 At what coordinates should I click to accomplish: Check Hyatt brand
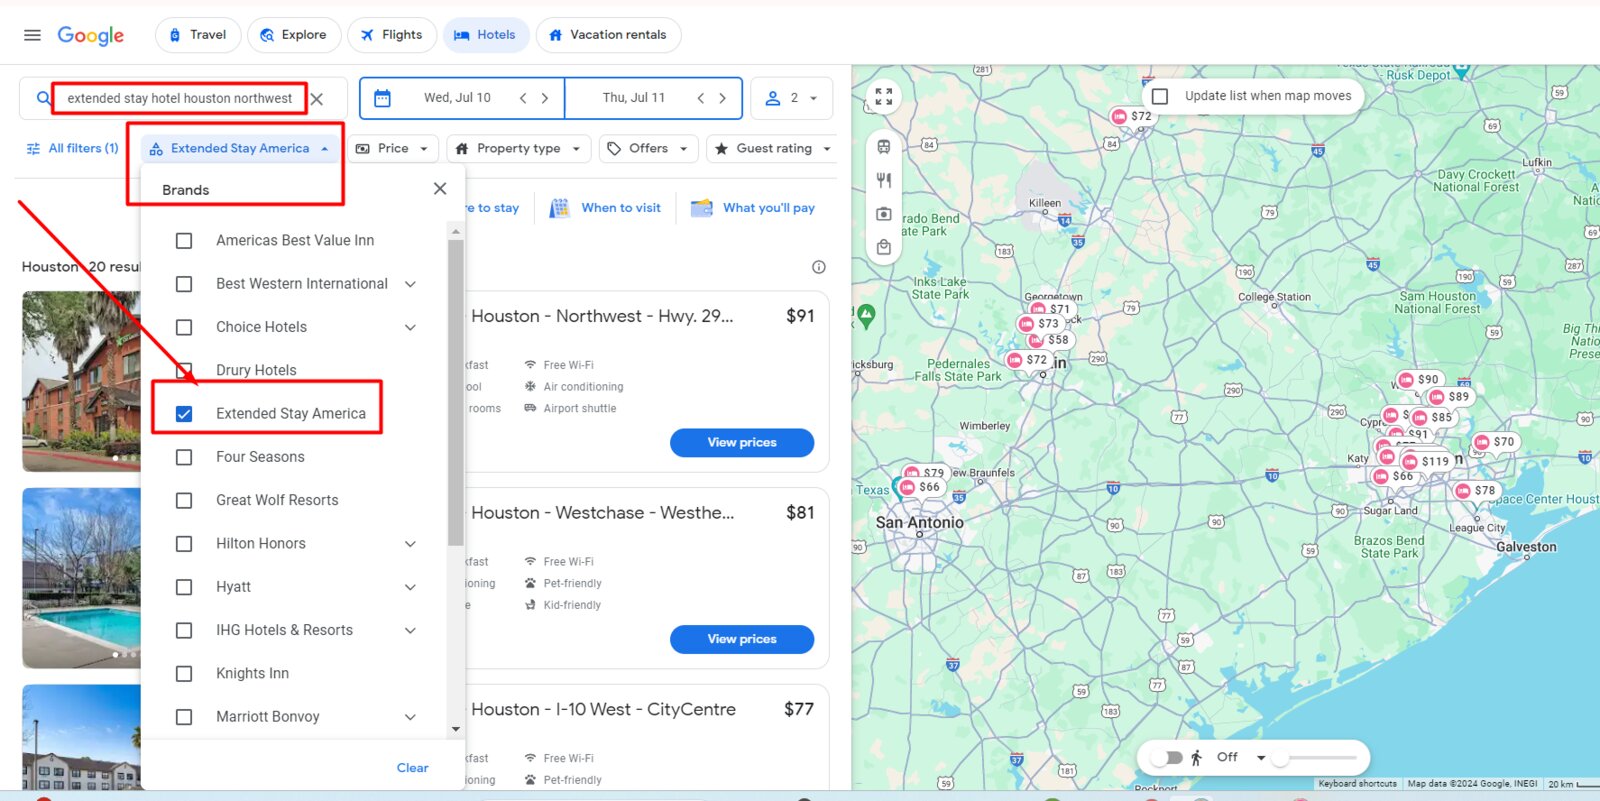point(184,587)
